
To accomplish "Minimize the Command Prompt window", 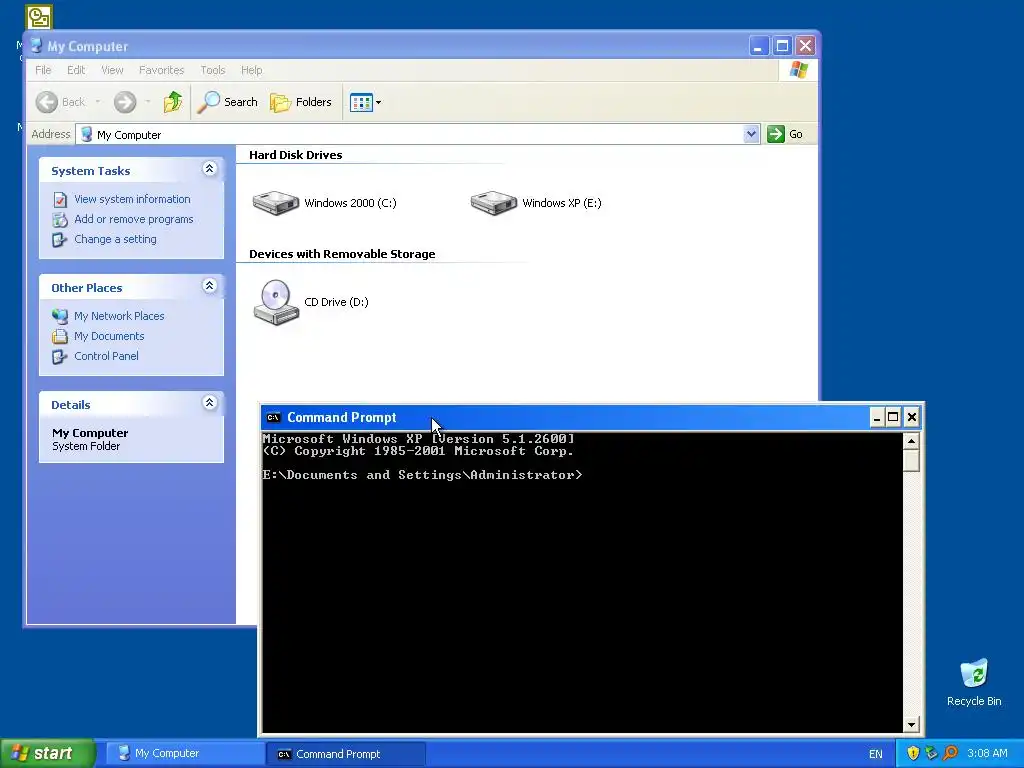I will [x=877, y=417].
